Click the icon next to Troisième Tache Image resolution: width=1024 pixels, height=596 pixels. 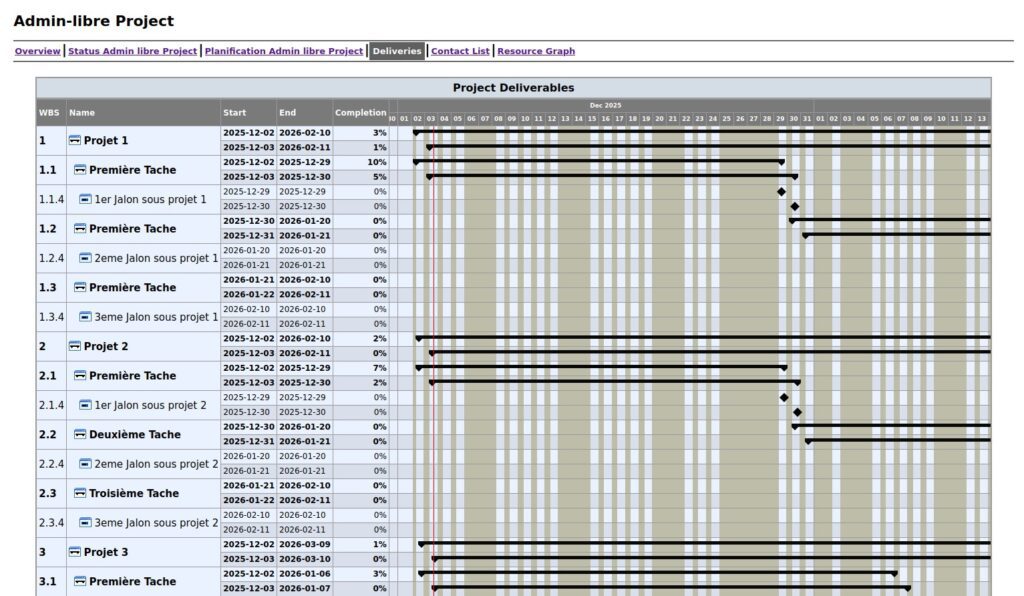80,494
